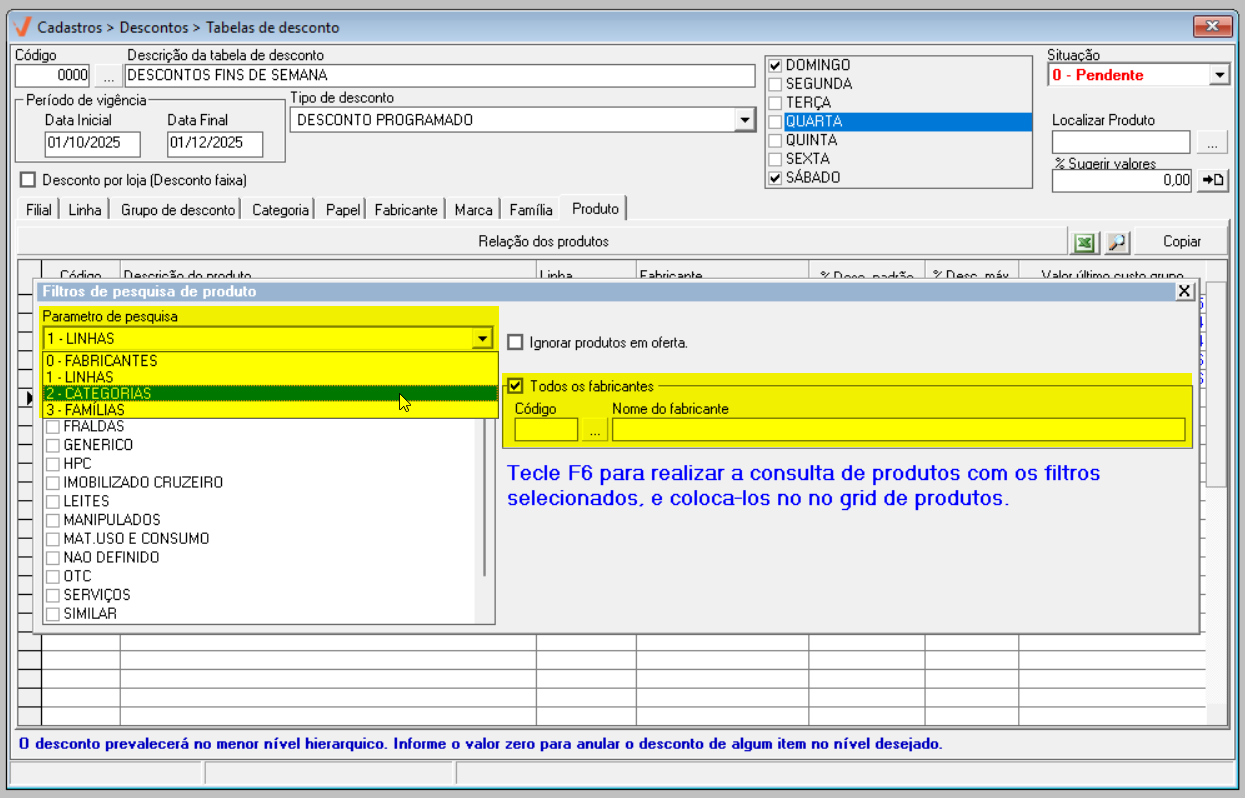Click ellipsis button beside Código field

pos(108,75)
